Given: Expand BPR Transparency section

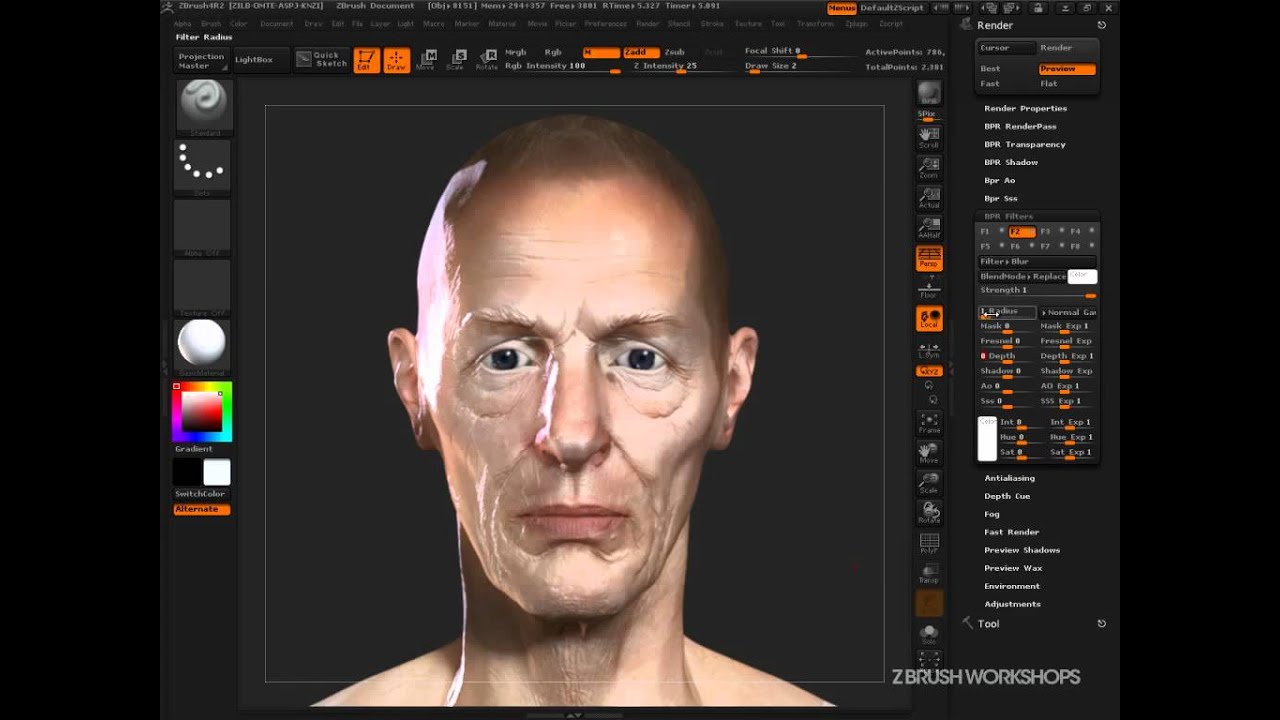Looking at the screenshot, I should point(1025,144).
